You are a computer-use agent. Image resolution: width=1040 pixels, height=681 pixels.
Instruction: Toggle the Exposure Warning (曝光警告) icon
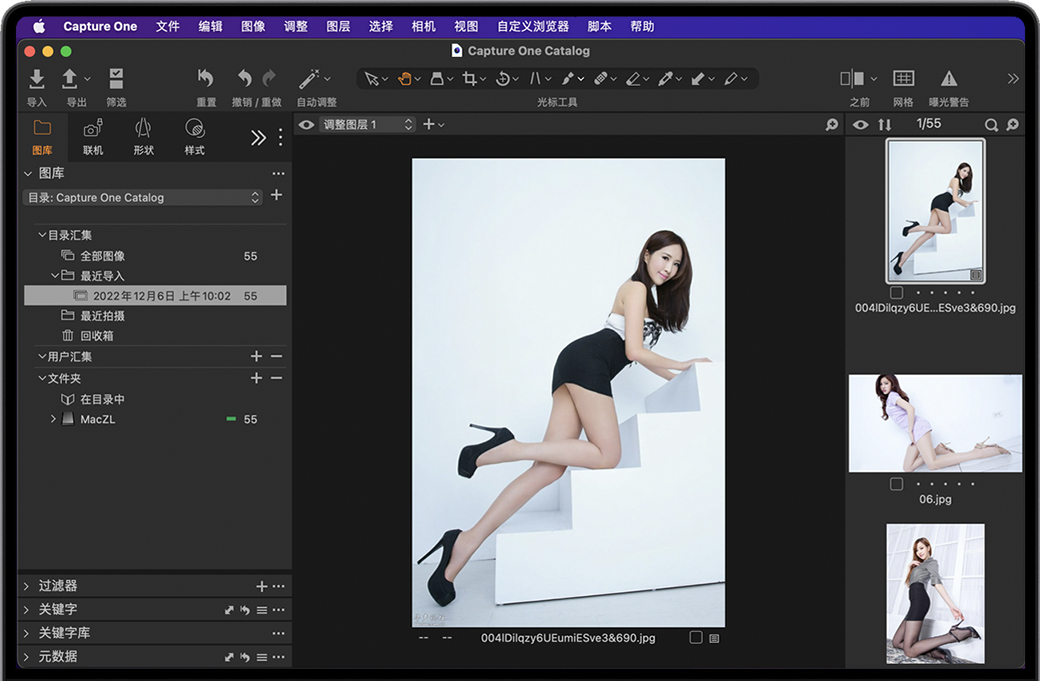[948, 79]
